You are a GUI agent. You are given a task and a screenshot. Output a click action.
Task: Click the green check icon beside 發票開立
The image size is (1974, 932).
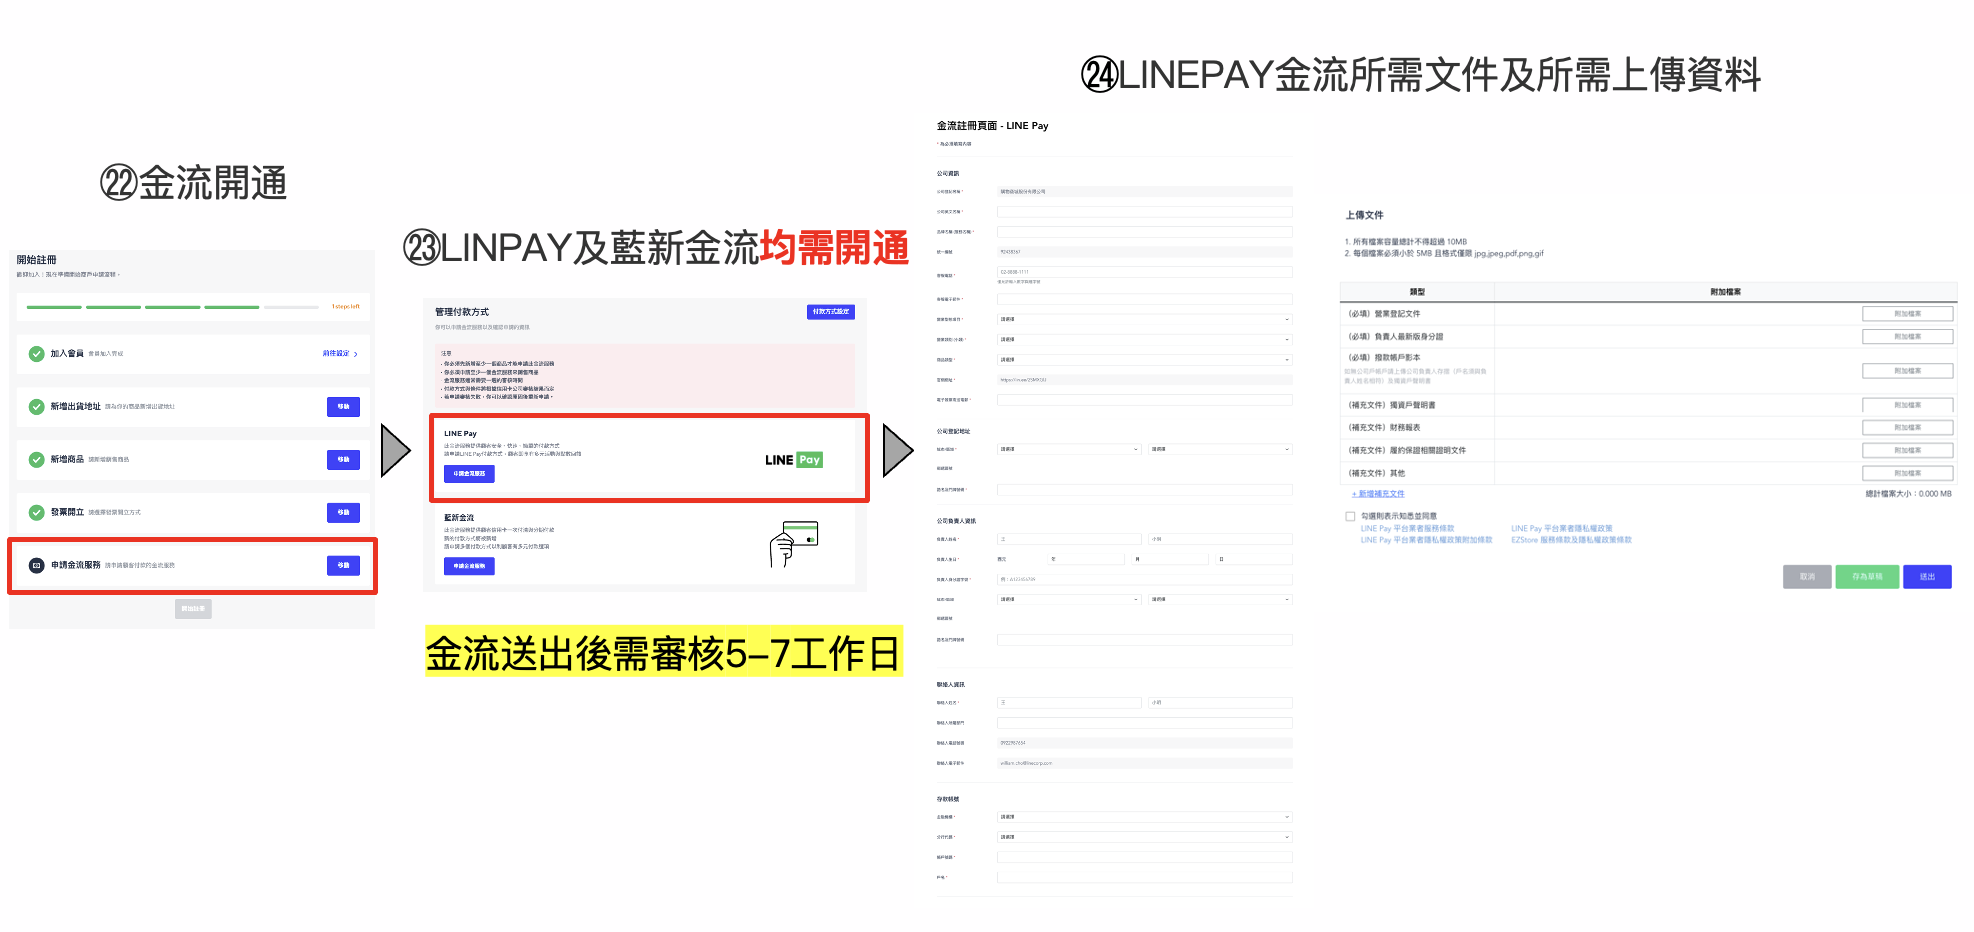tap(37, 512)
